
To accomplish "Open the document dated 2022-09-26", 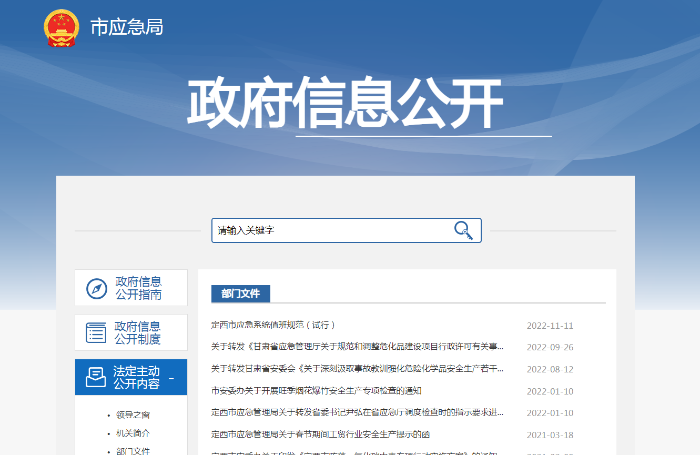I will [357, 347].
